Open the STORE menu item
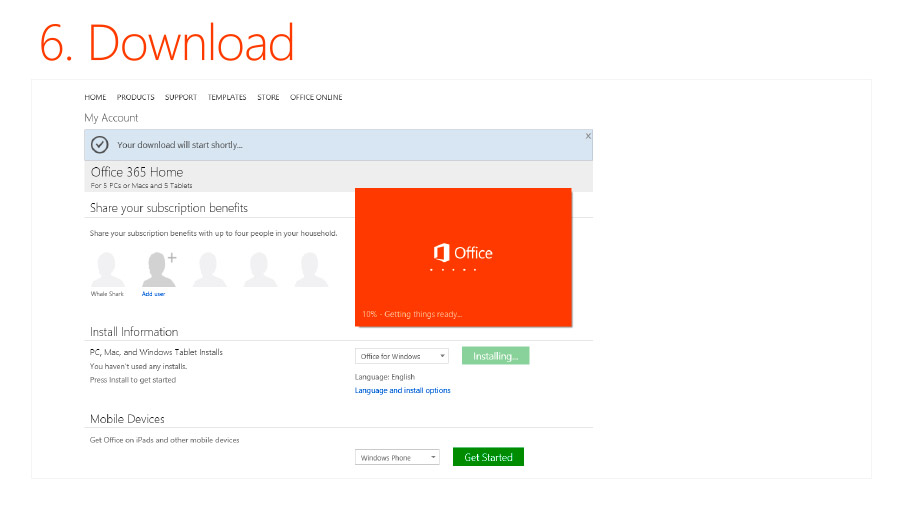 pyautogui.click(x=268, y=98)
